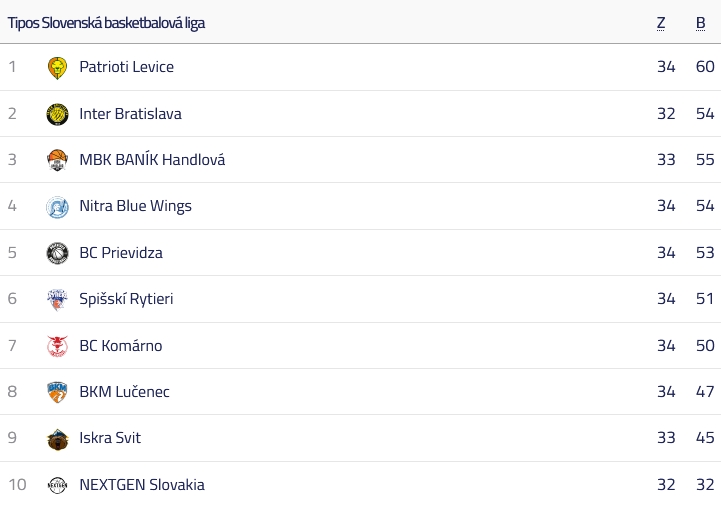
Task: Click the Spišskí Rytieri knights logo
Action: coord(57,299)
